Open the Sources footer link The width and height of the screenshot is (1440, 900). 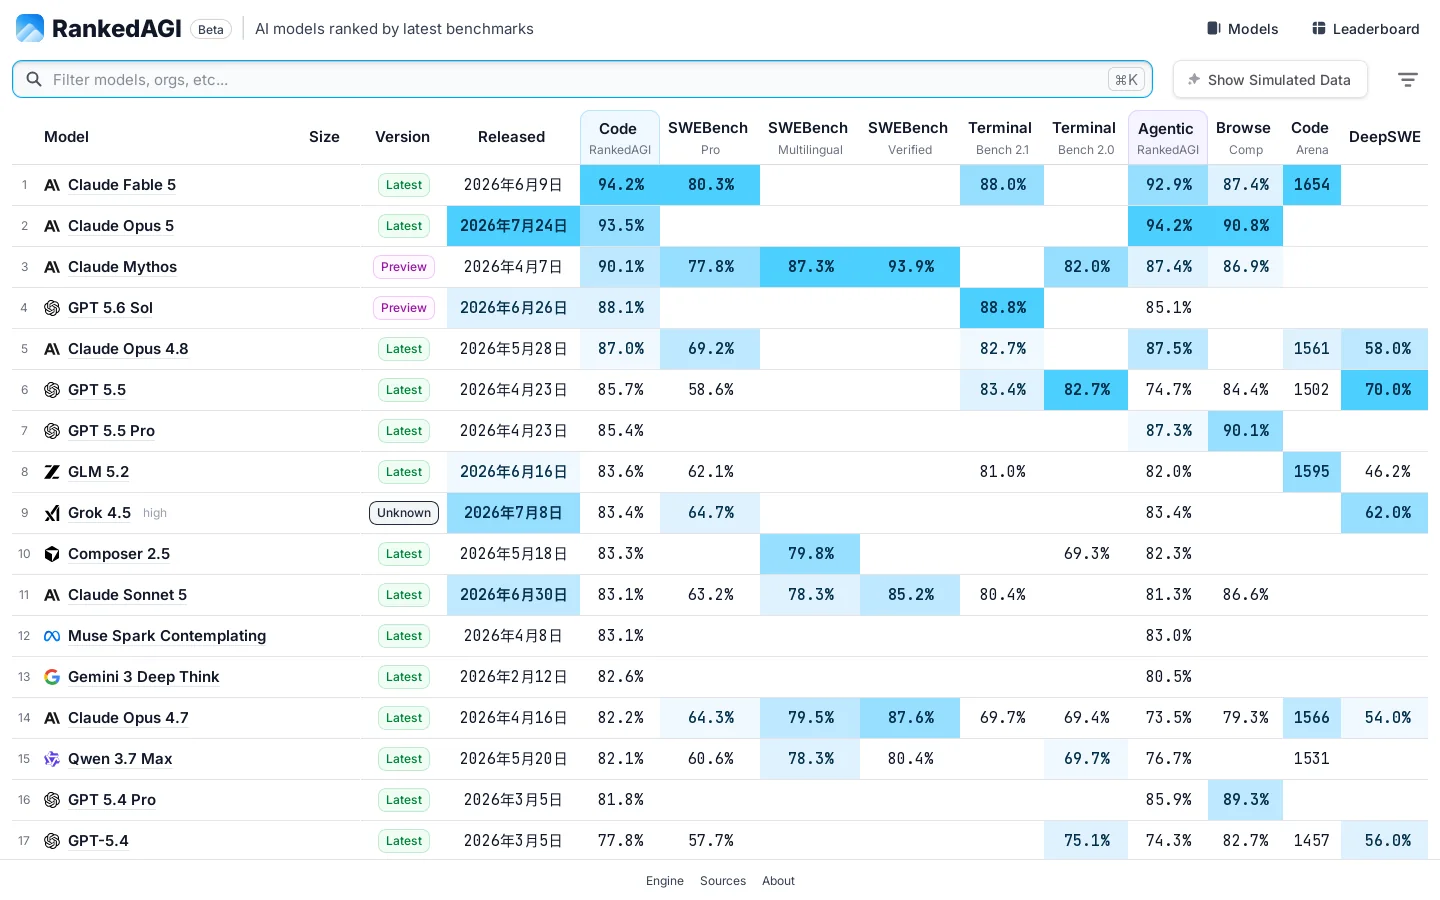tap(723, 881)
